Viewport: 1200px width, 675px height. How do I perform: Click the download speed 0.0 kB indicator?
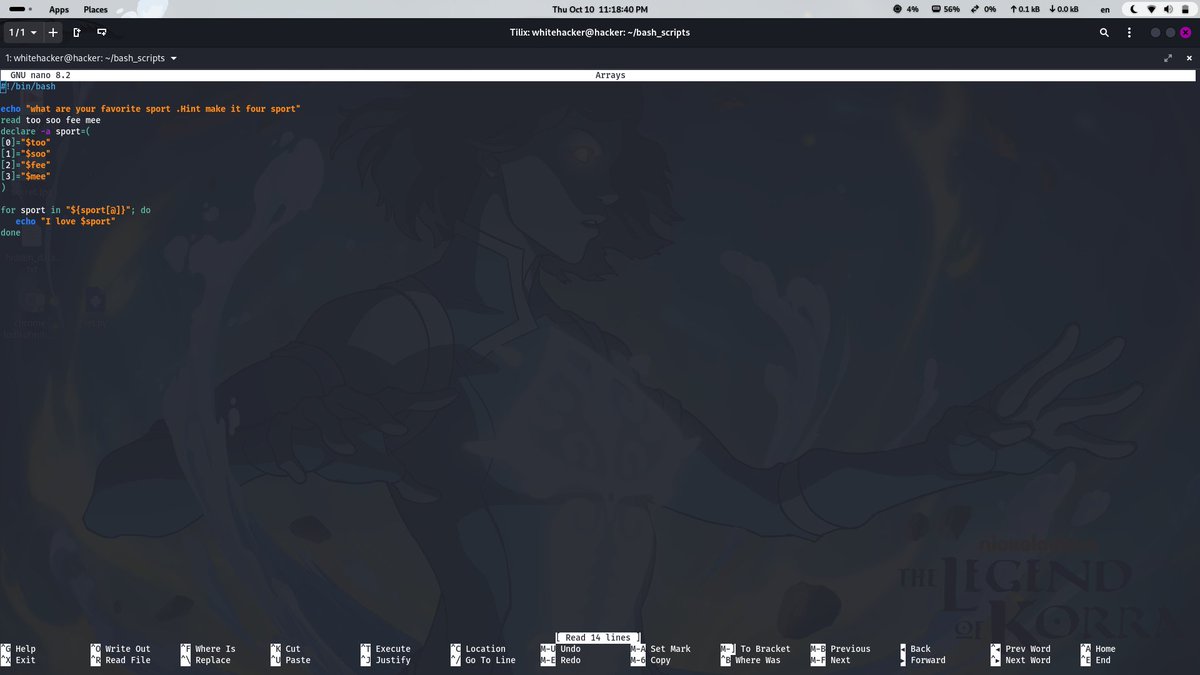(1062, 9)
